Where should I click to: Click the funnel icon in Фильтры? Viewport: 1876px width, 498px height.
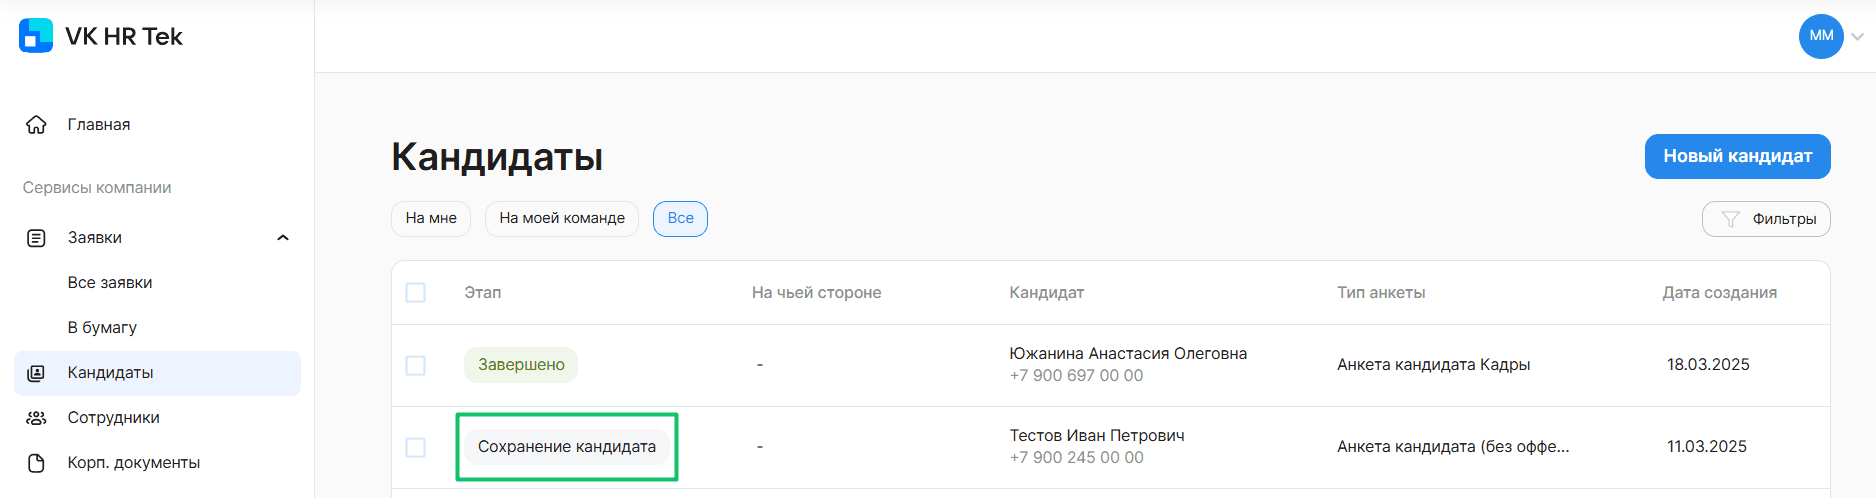tap(1730, 219)
